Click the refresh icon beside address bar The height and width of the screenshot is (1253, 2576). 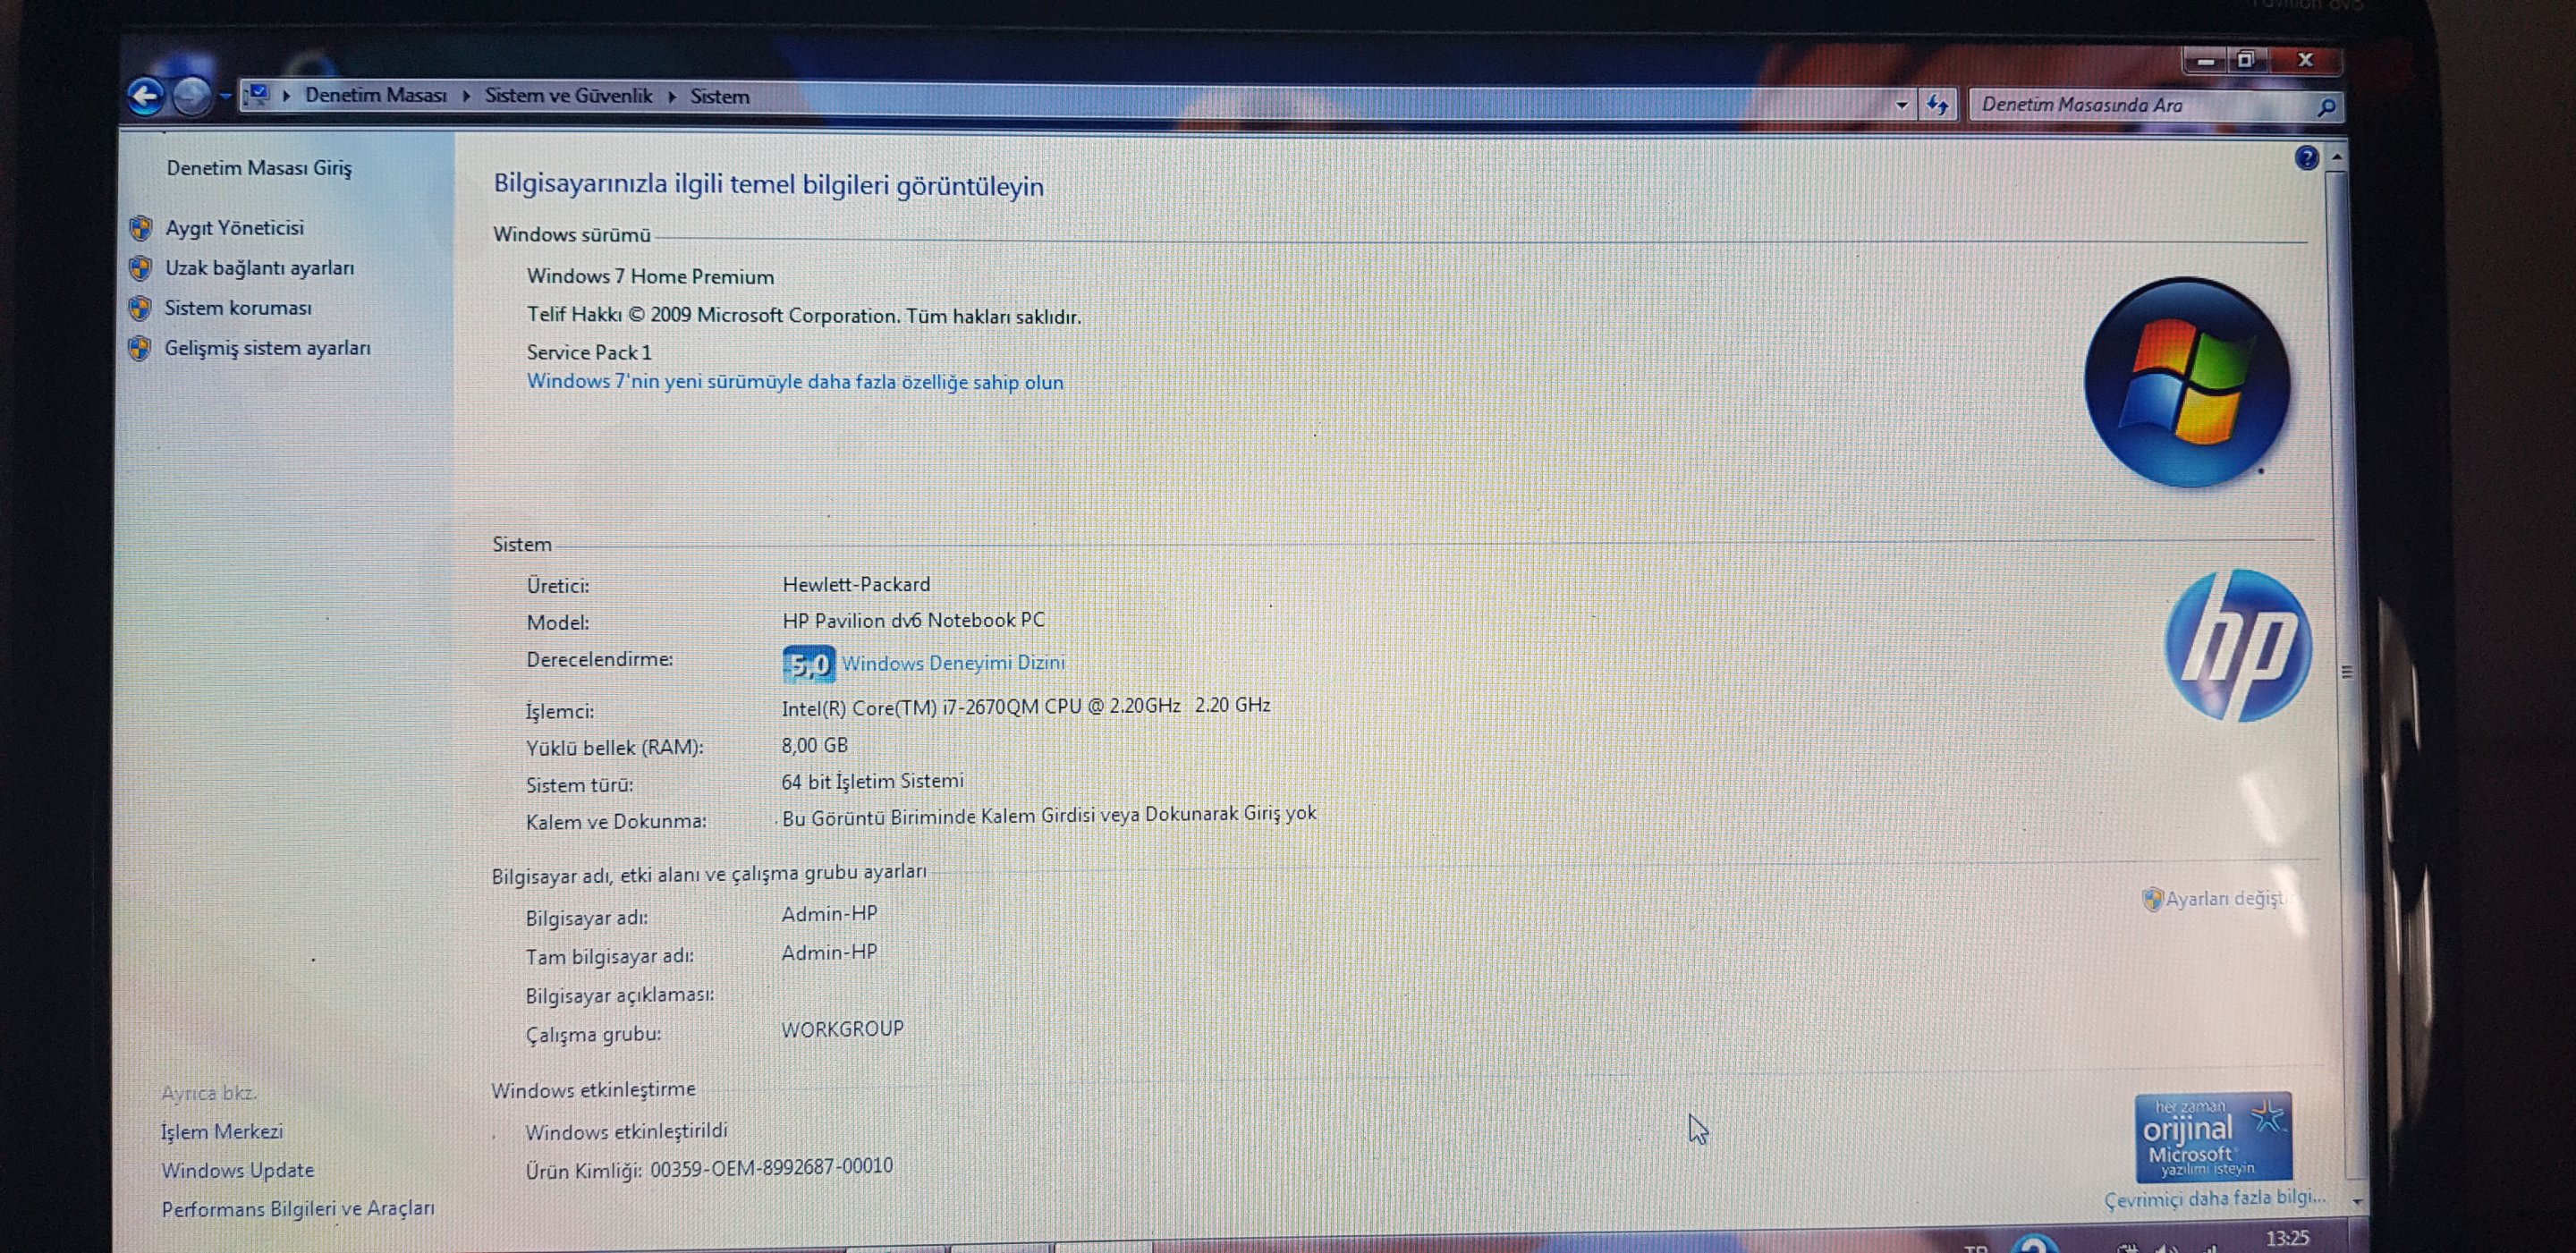click(1937, 105)
